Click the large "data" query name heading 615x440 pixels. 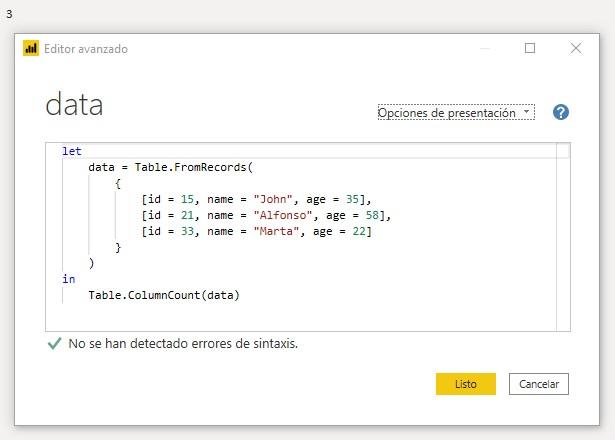click(75, 105)
